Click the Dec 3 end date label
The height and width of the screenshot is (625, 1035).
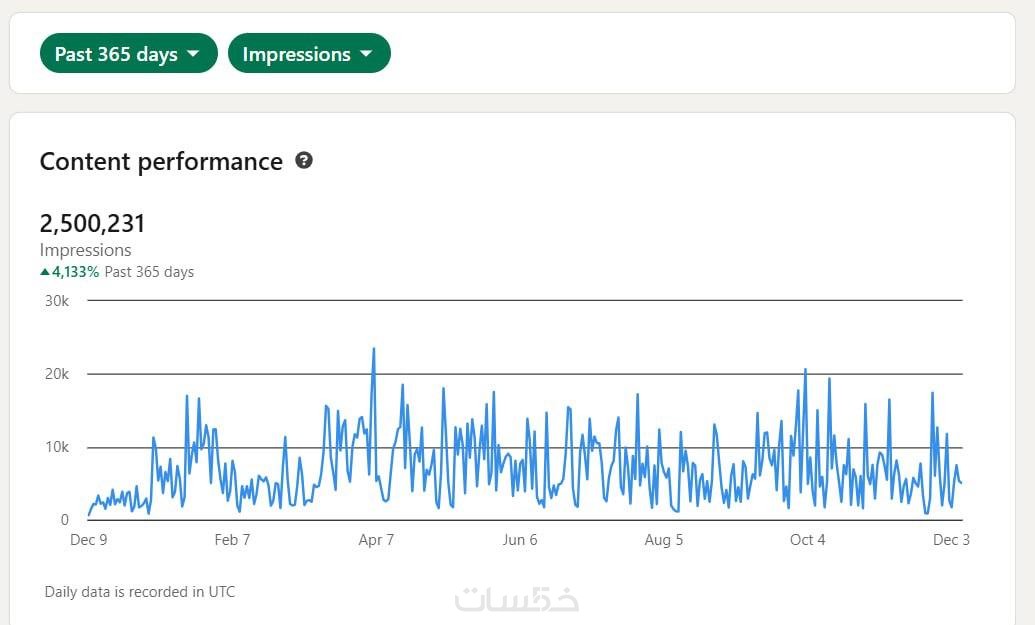951,540
